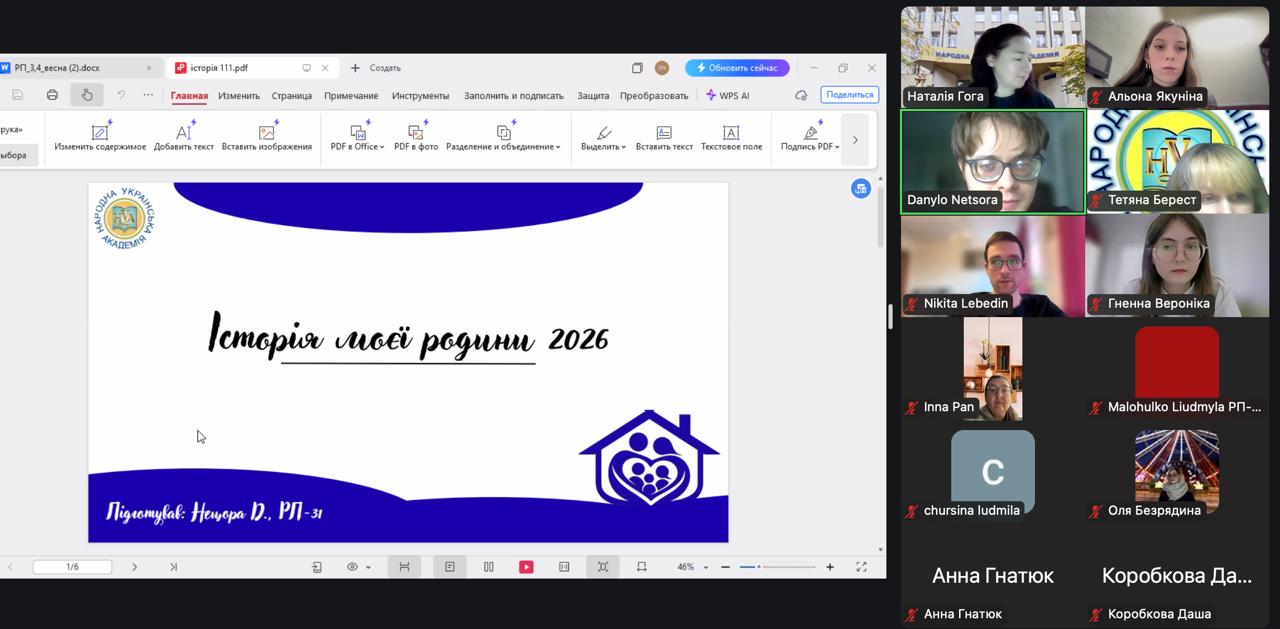Start slideshow with the red play icon
This screenshot has height=629, width=1280.
point(526,567)
